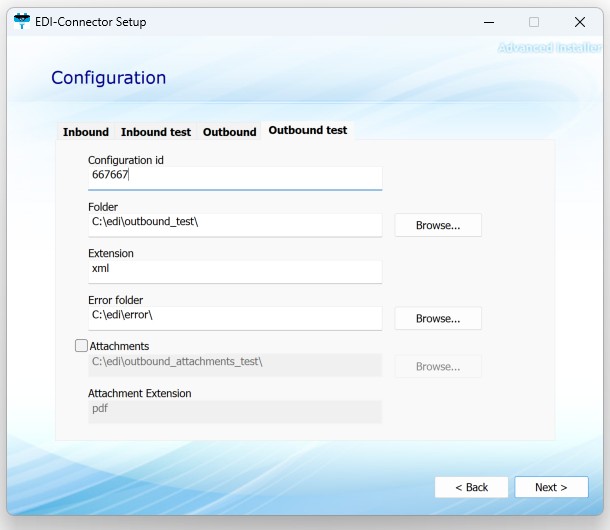
Task: Proceed with the Next button
Action: (x=551, y=487)
